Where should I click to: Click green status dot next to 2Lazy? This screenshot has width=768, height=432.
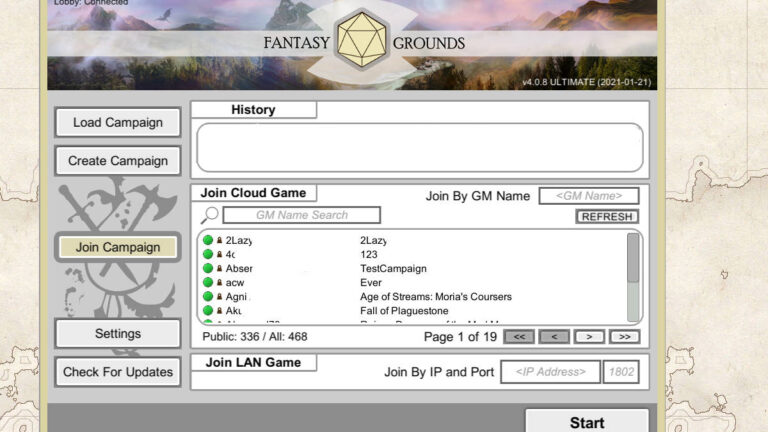click(208, 241)
